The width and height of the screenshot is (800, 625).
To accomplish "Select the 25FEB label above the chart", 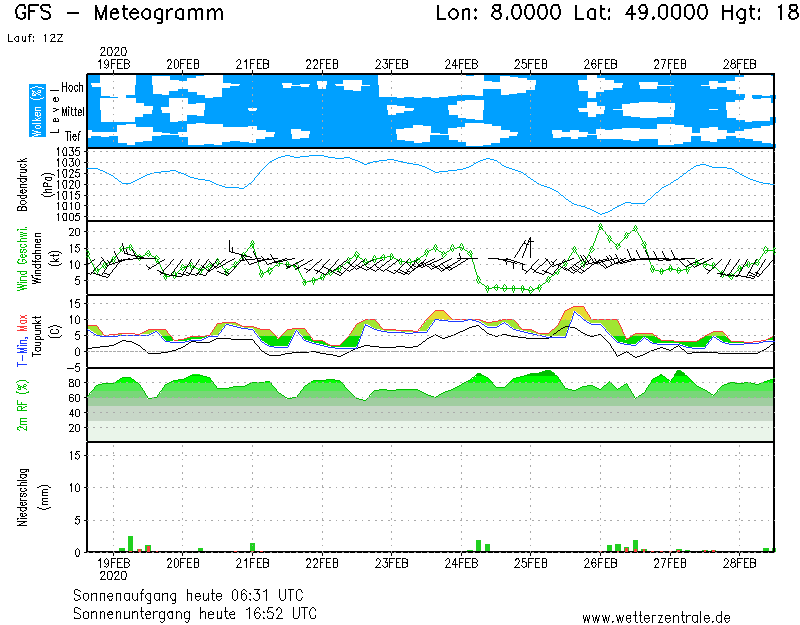I will pos(531,65).
